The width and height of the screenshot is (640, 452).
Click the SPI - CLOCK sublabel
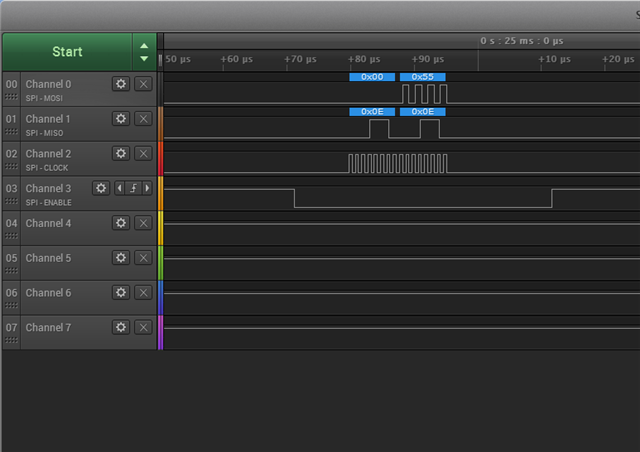[x=47, y=167]
